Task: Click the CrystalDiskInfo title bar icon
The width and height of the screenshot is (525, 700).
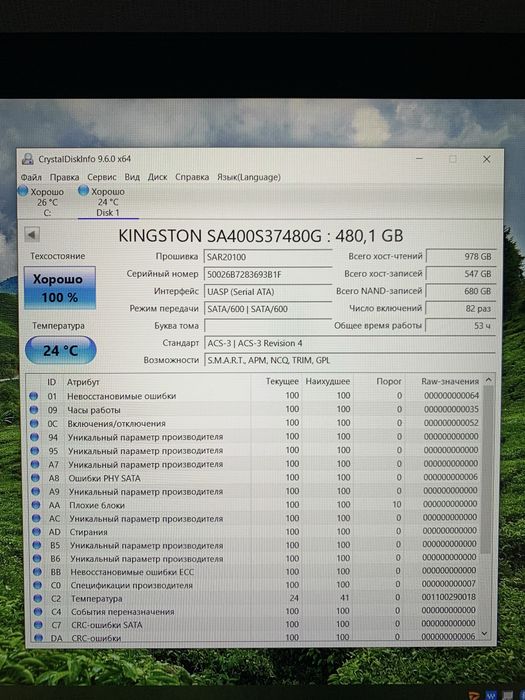Action: 28,159
